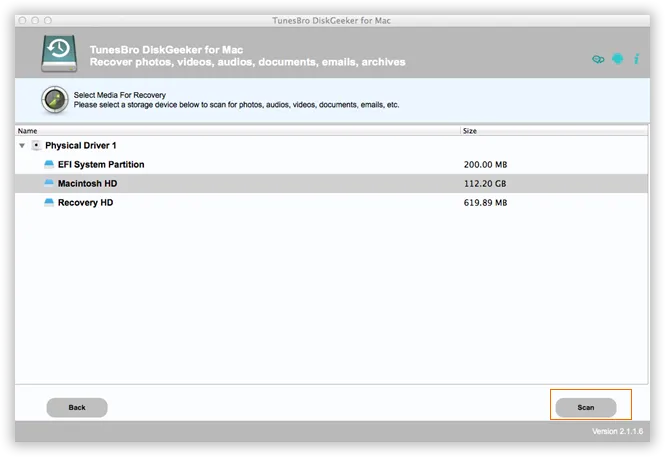Open the info 'i' icon
This screenshot has height=457, width=665.
[x=636, y=60]
